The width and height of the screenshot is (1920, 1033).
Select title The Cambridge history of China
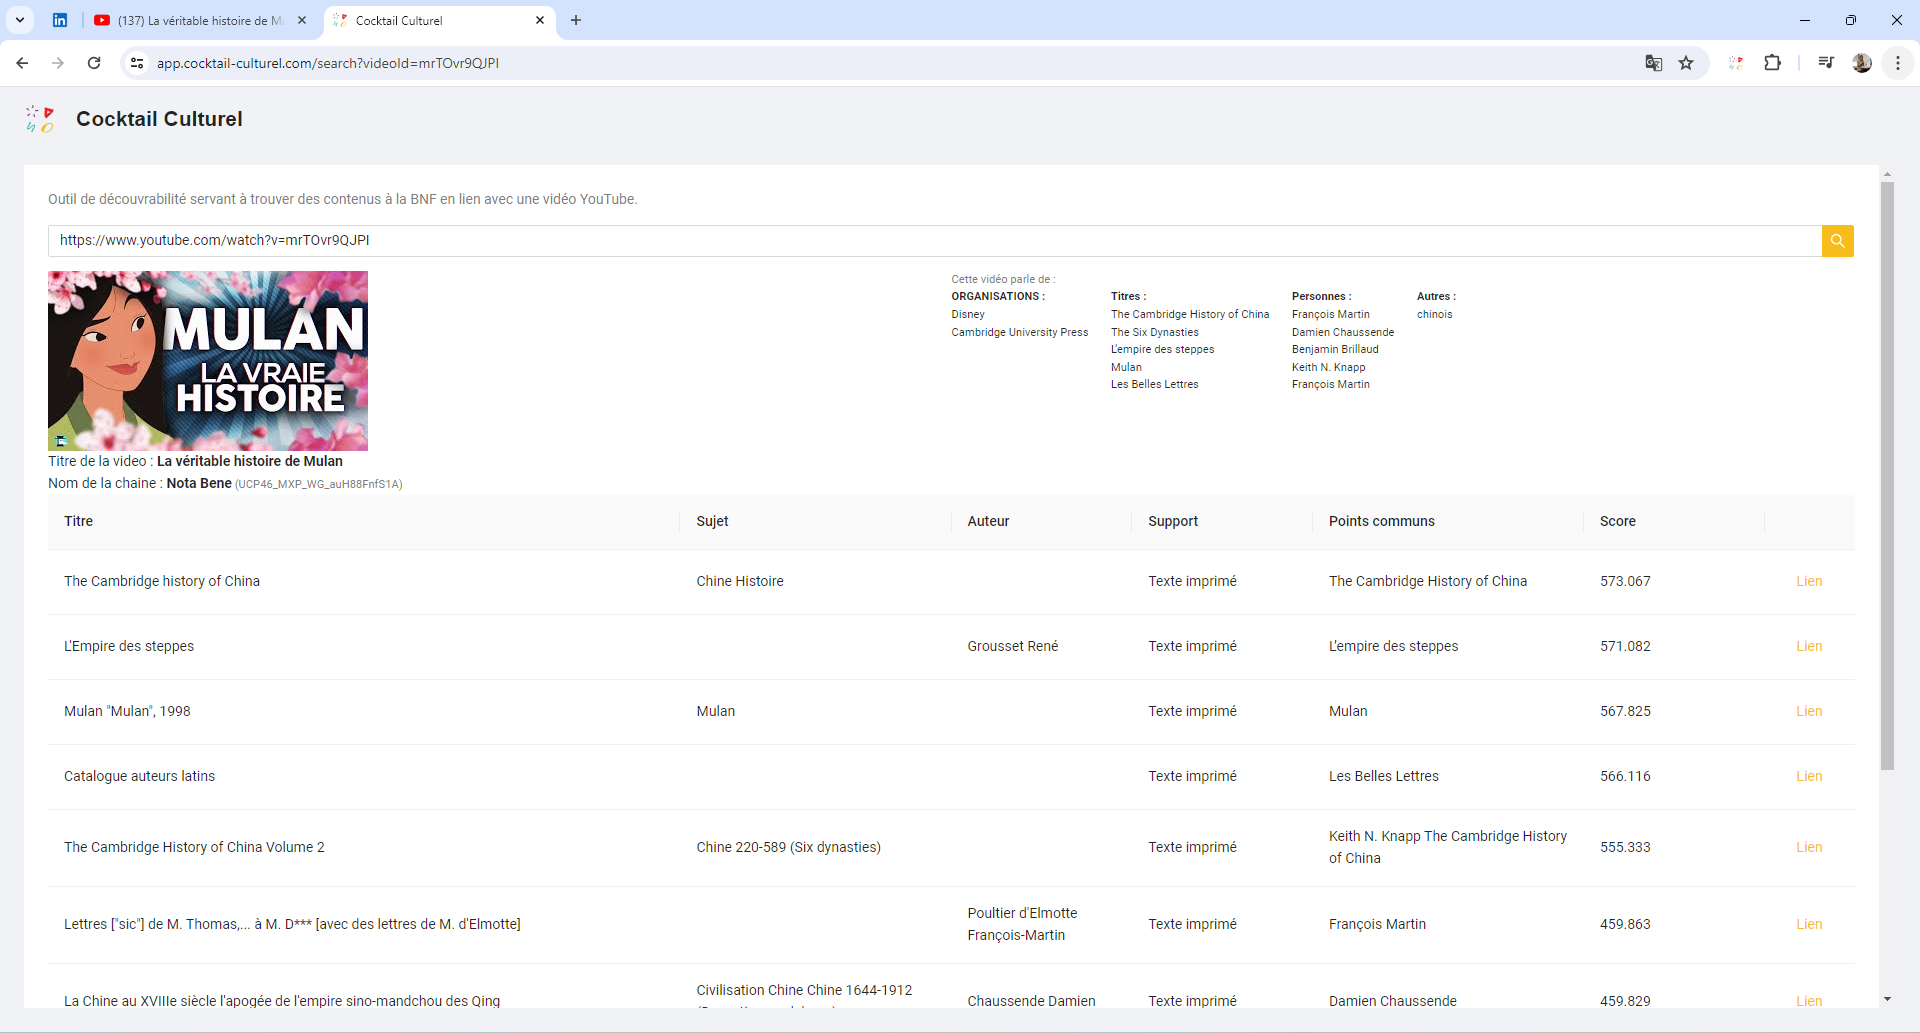click(162, 581)
